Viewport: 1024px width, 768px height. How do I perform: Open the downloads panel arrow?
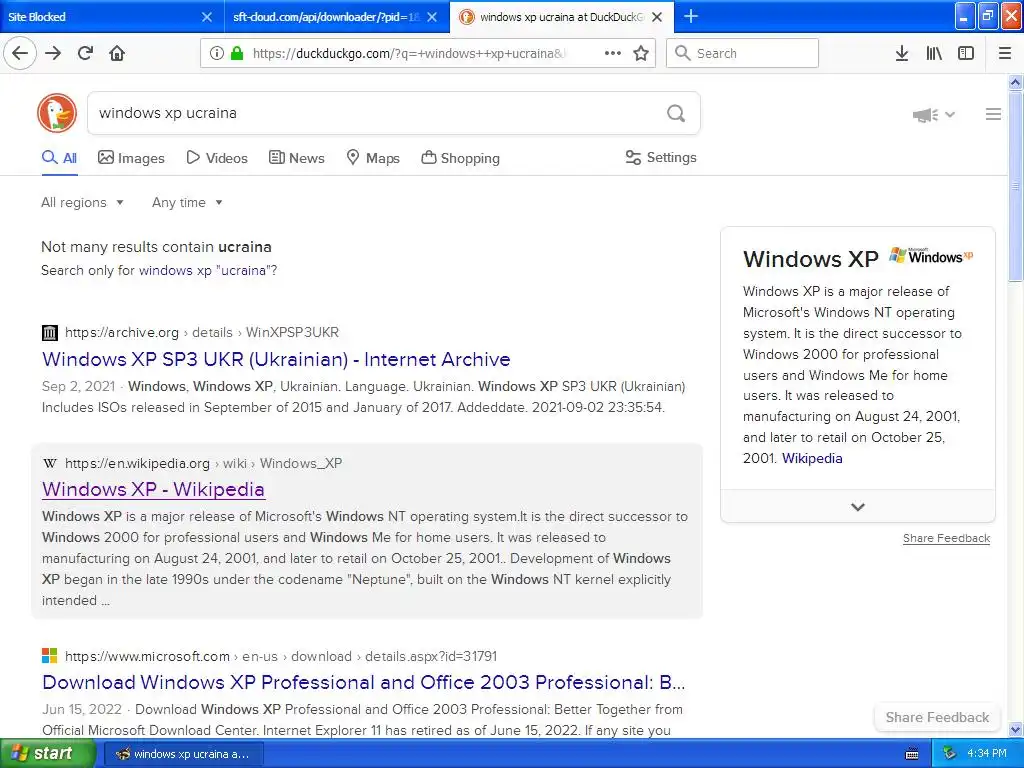point(902,53)
